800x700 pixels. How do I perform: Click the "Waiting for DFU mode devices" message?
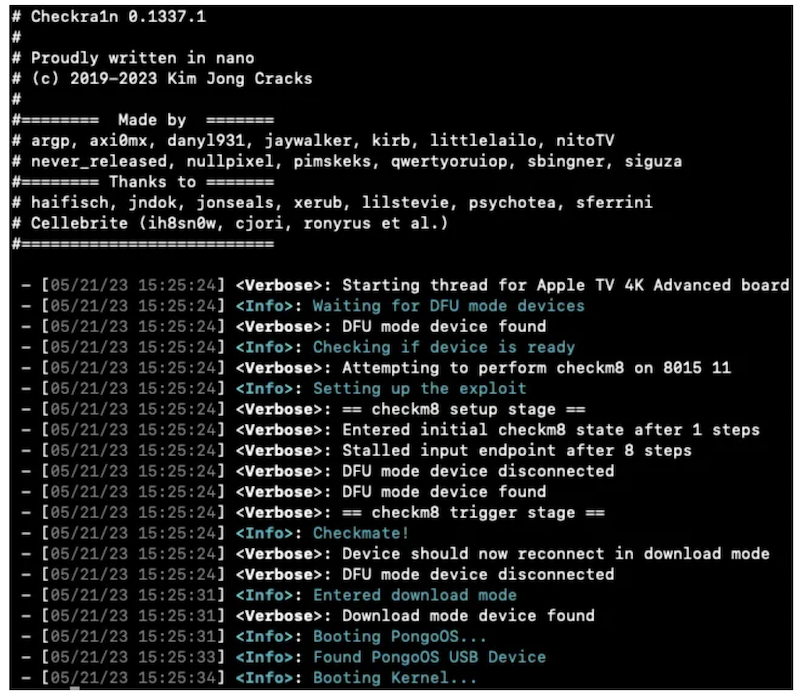click(448, 306)
